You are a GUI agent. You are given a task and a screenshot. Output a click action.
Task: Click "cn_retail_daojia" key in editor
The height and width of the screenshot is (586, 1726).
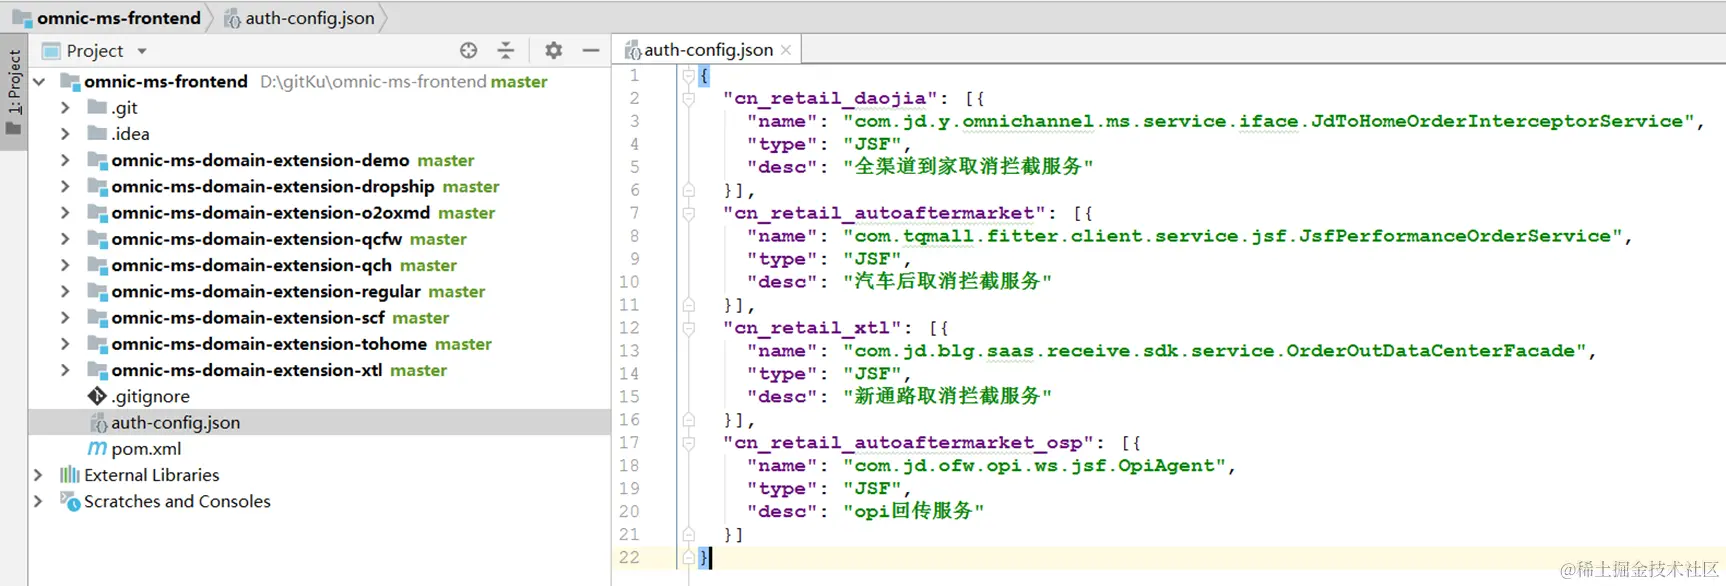click(830, 98)
